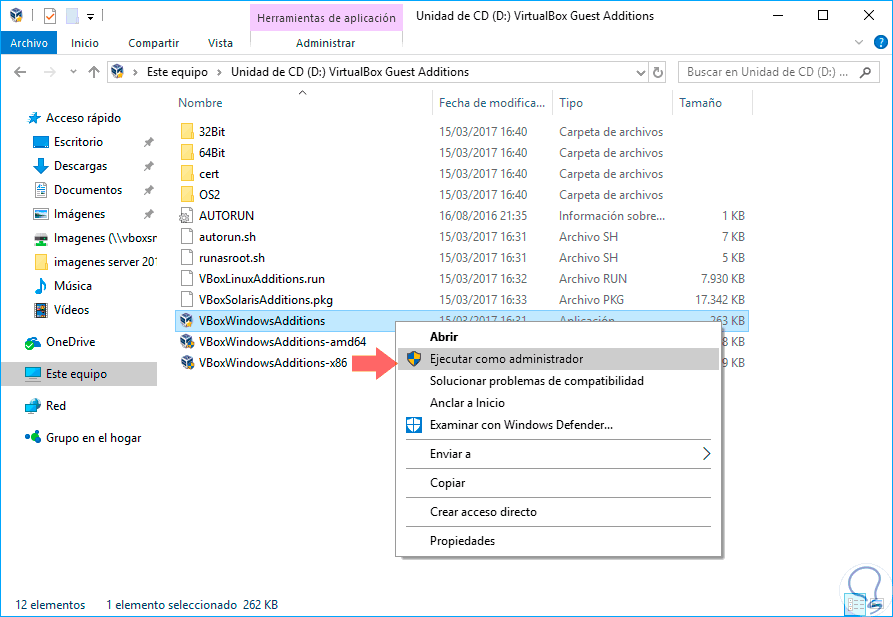Select Acceso rápido in navigation pane
893x617 pixels.
click(x=83, y=118)
